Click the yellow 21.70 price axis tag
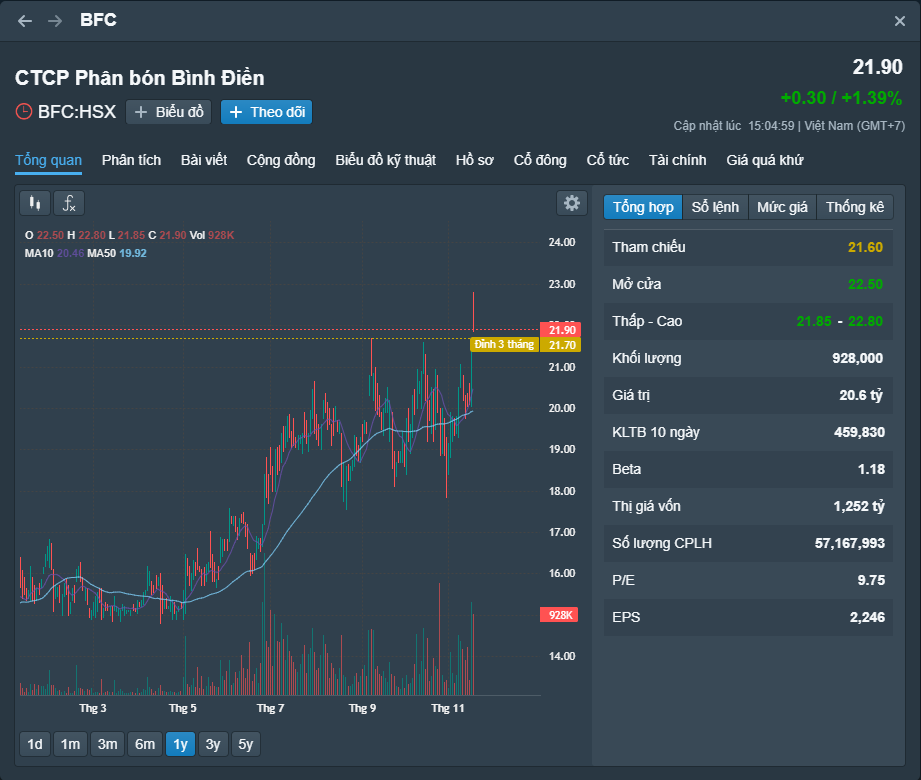The width and height of the screenshot is (921, 780). click(560, 345)
